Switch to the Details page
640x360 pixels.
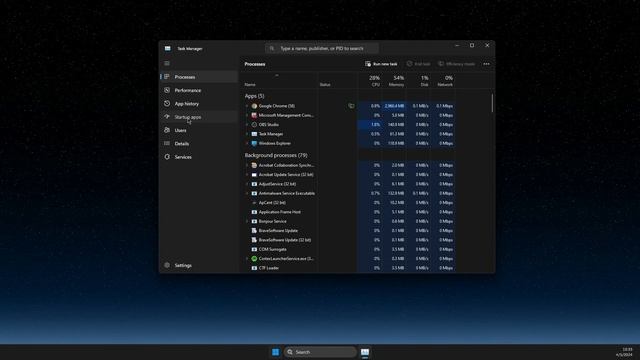pos(199,144)
